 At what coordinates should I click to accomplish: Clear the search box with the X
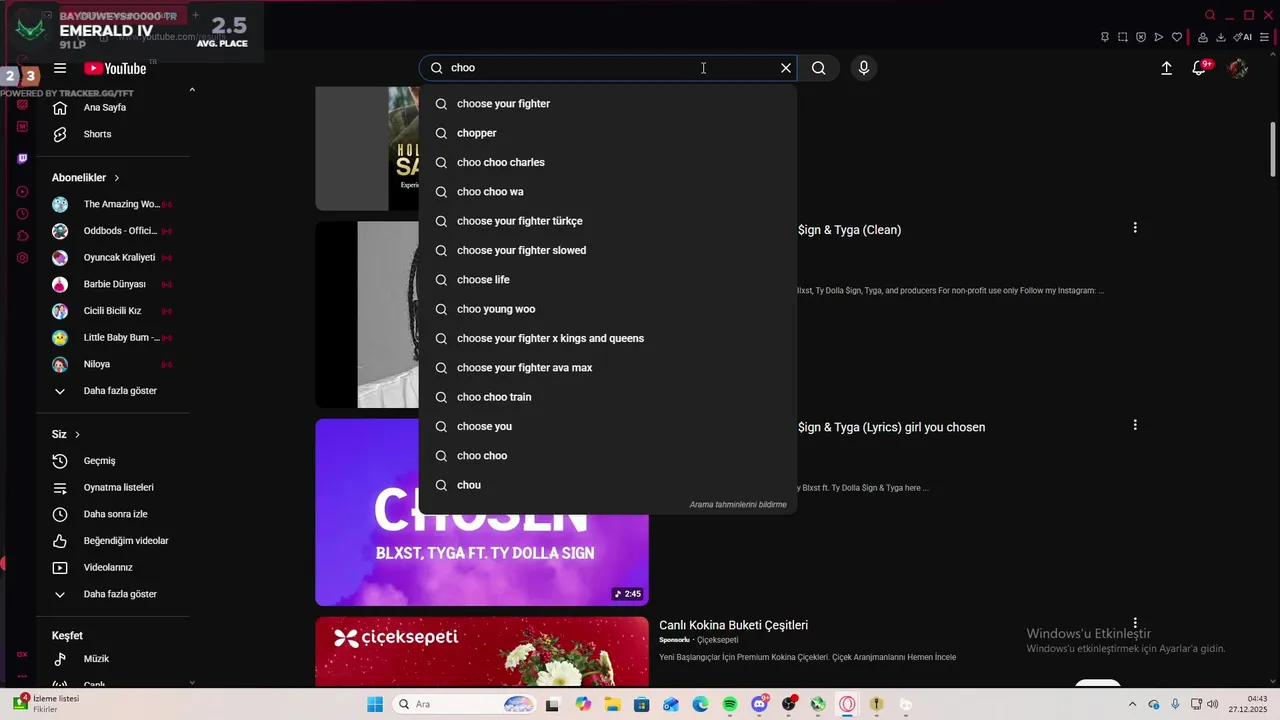coord(786,68)
